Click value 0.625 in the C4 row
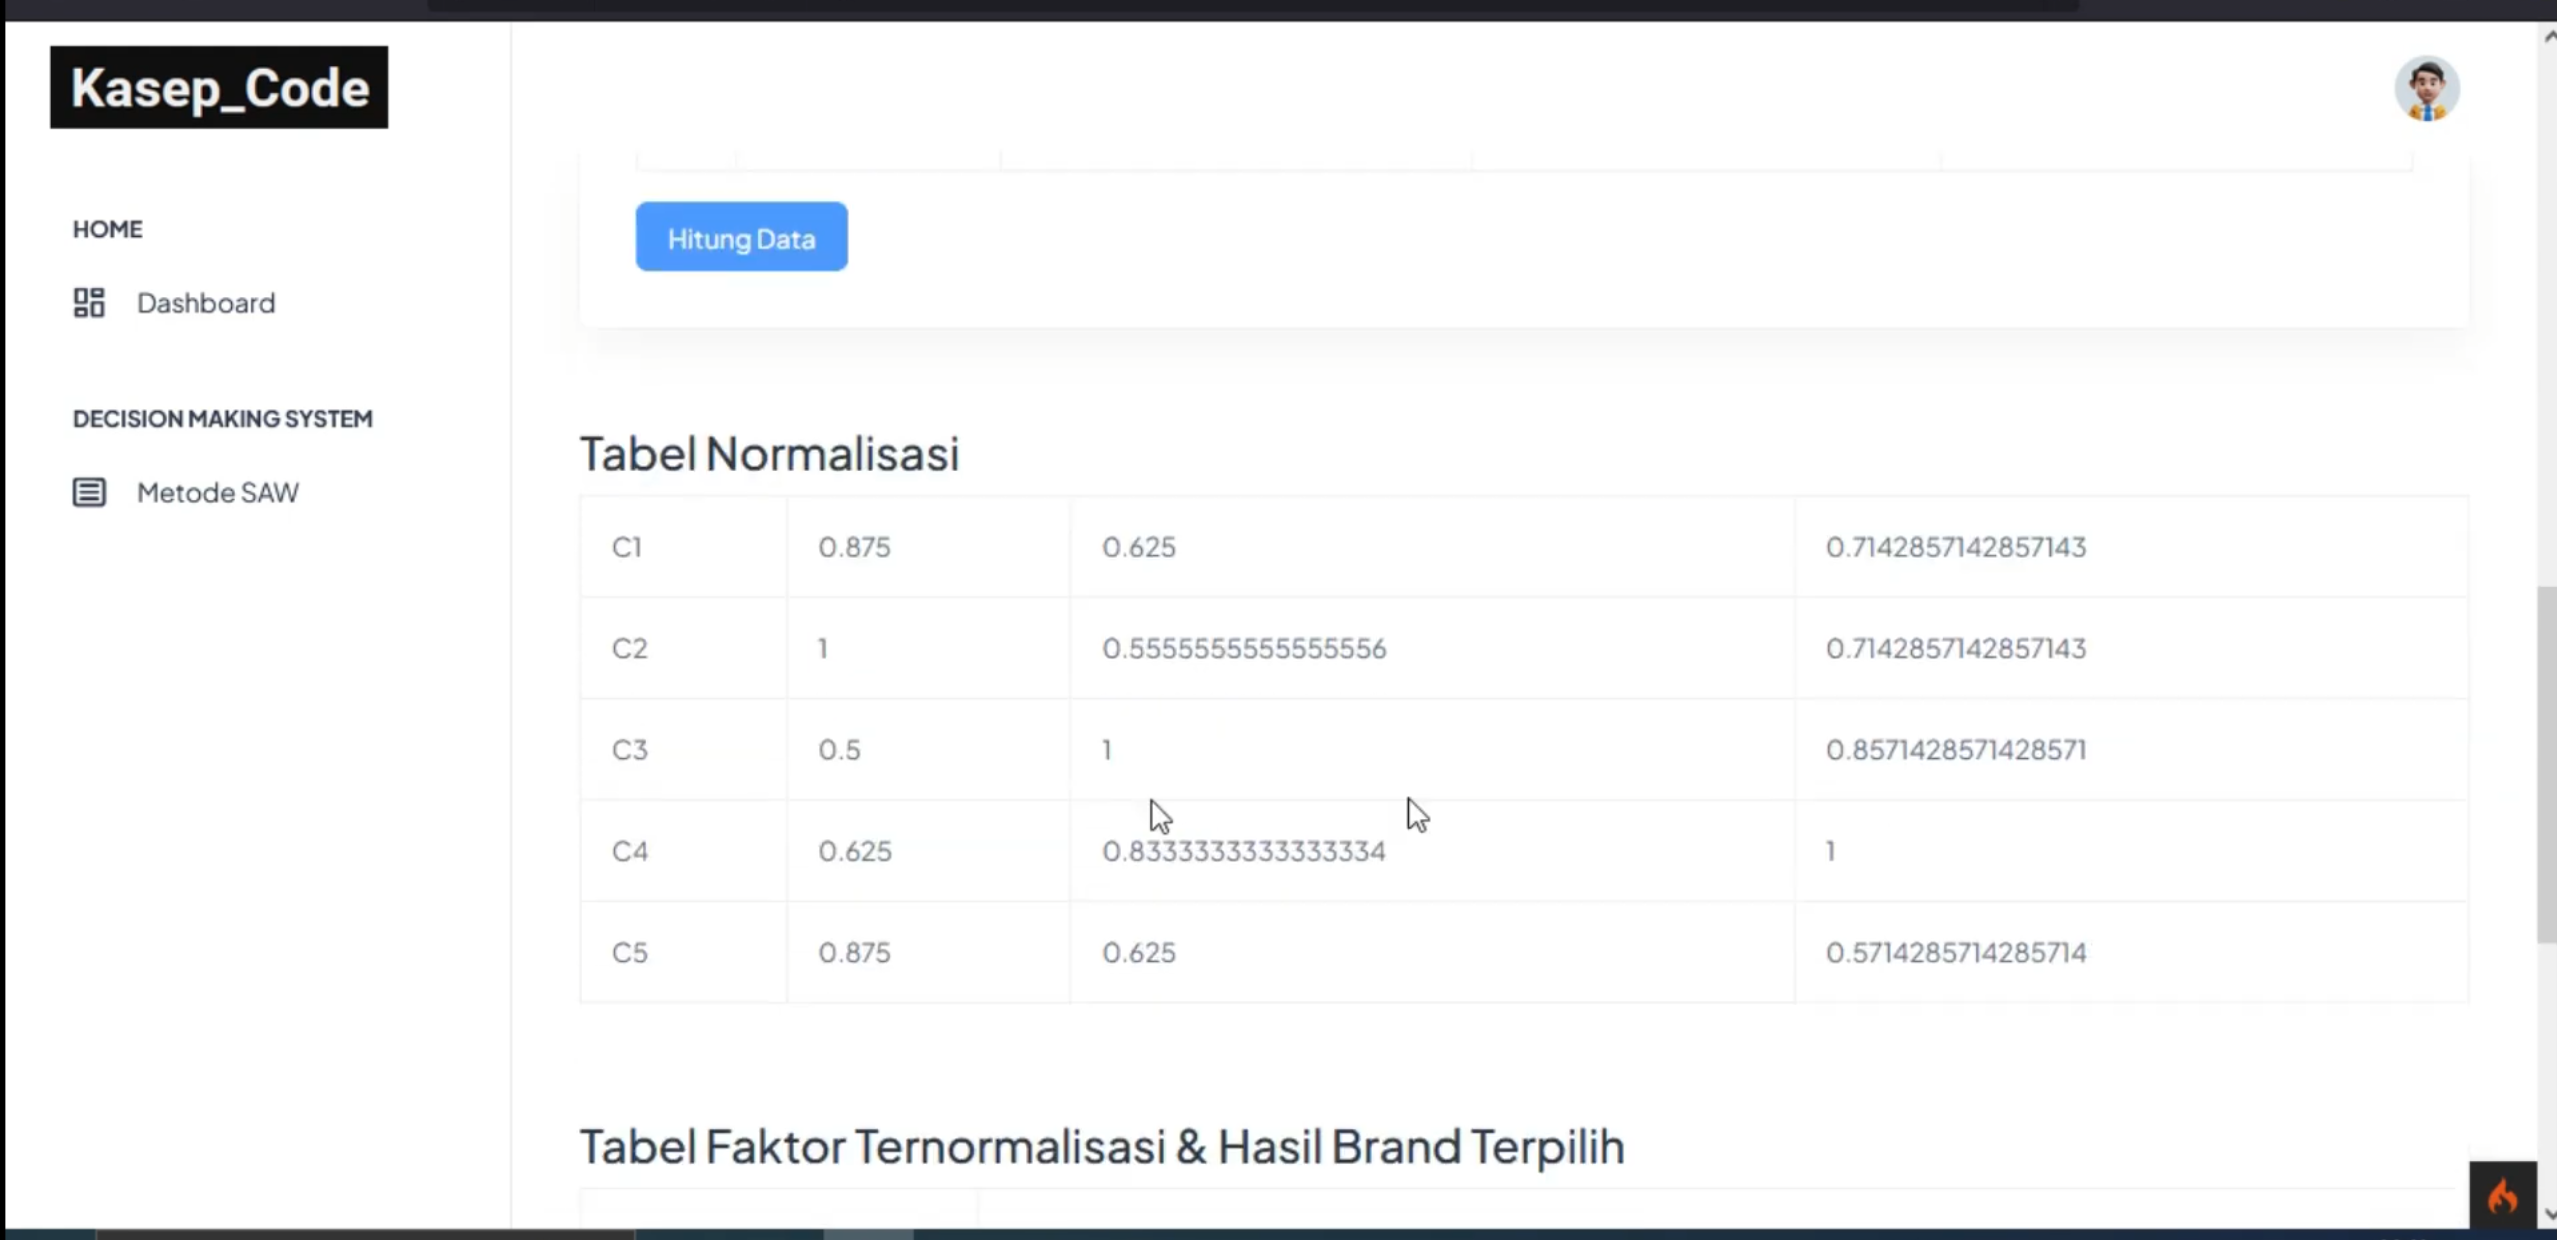Image resolution: width=2557 pixels, height=1240 pixels. tap(854, 851)
